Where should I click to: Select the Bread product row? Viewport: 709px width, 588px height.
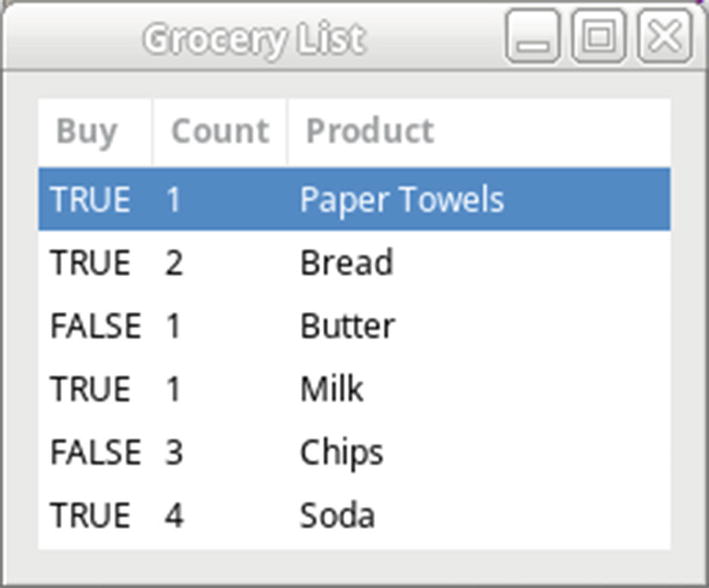pyautogui.click(x=346, y=263)
